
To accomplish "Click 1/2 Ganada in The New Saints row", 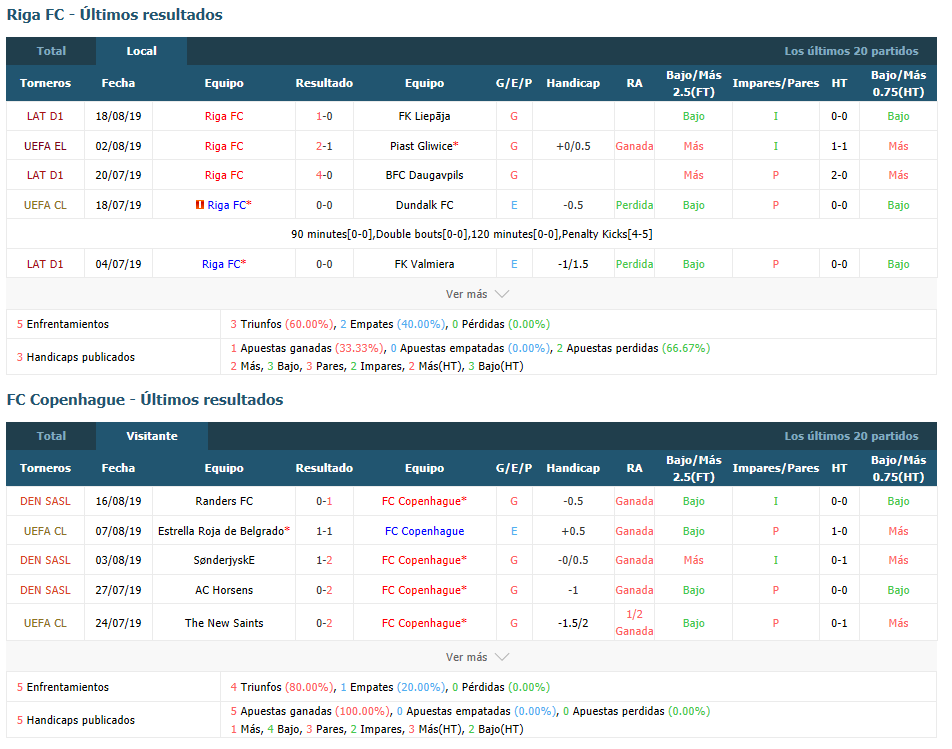I will (634, 623).
